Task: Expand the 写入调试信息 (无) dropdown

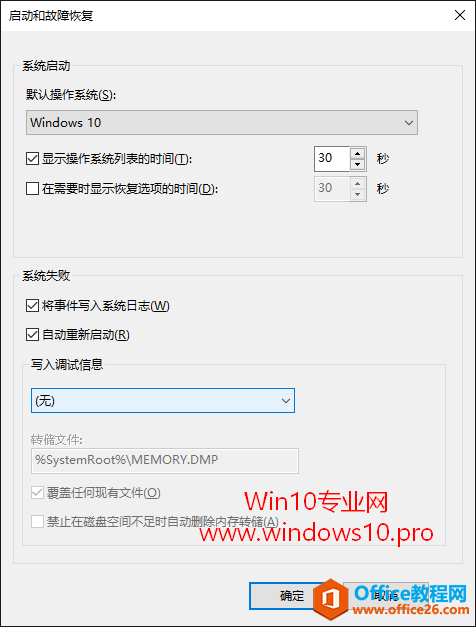Action: (163, 400)
